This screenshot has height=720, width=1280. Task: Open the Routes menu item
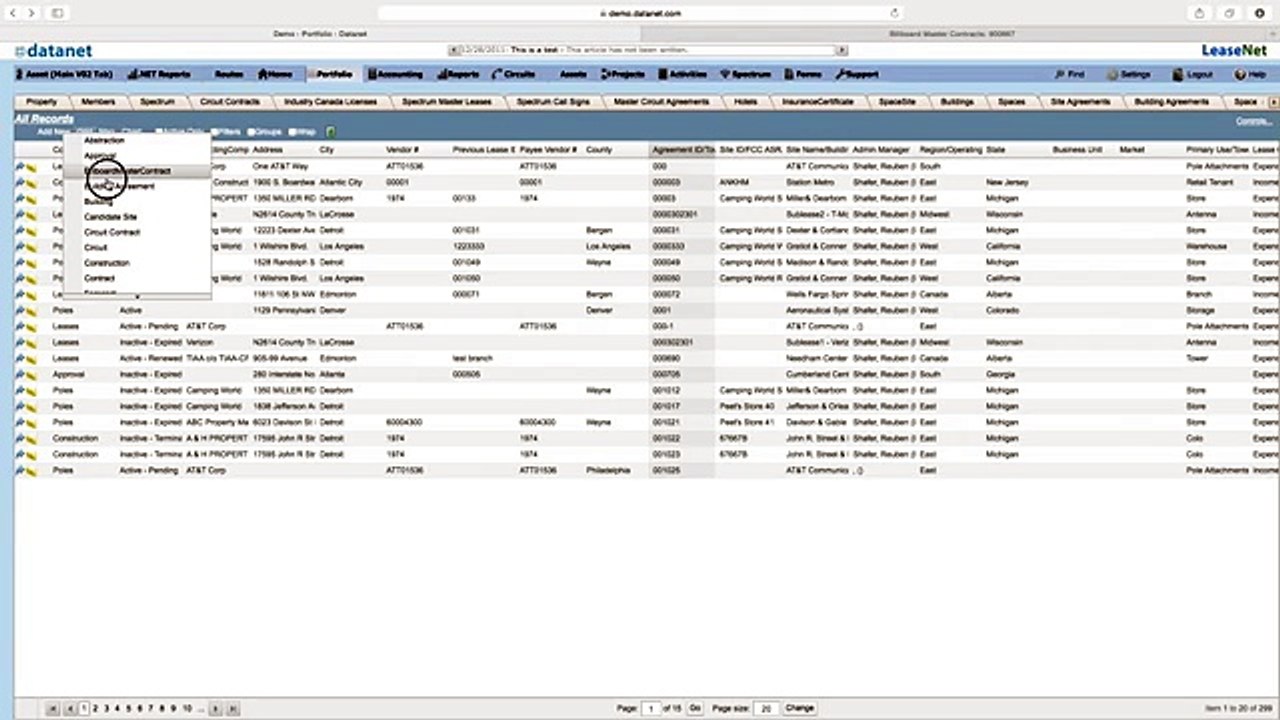point(229,74)
